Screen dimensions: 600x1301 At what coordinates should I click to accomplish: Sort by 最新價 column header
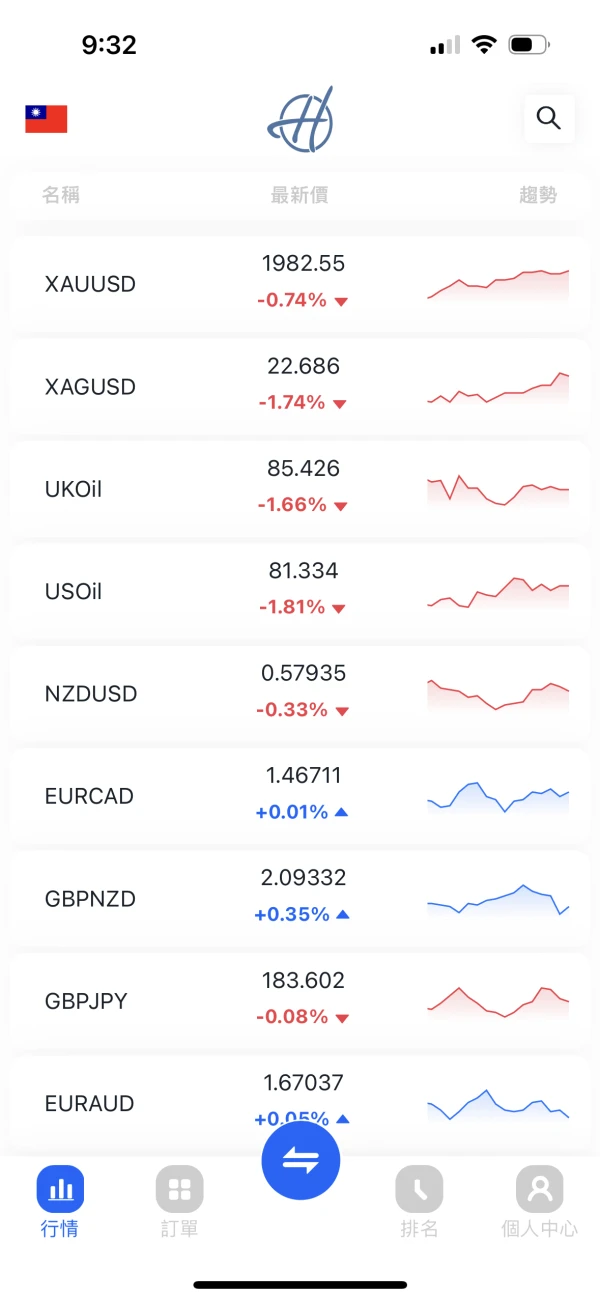[x=299, y=196]
